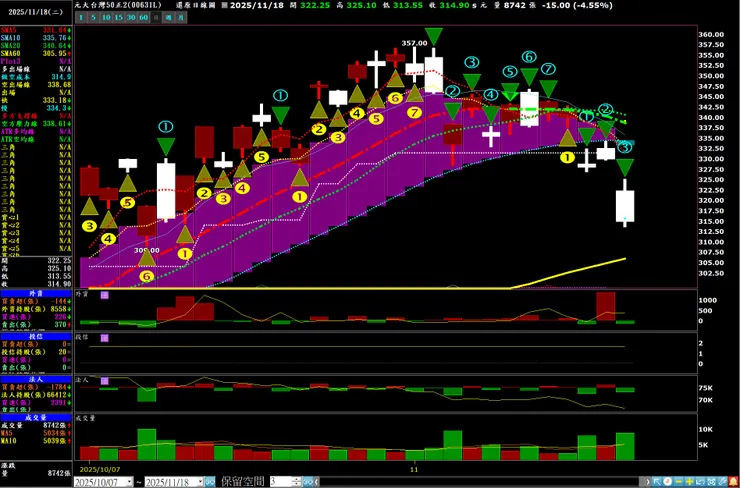Click the chart title 元大台灣50正2(00631L)
Screen dimensions: 740x488
click(118, 5)
